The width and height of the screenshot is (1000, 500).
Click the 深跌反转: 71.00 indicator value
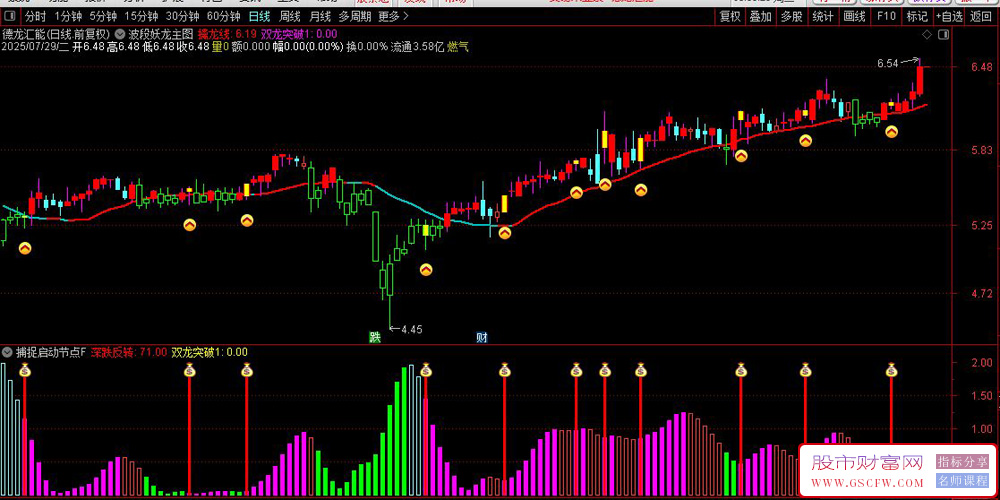[129, 352]
